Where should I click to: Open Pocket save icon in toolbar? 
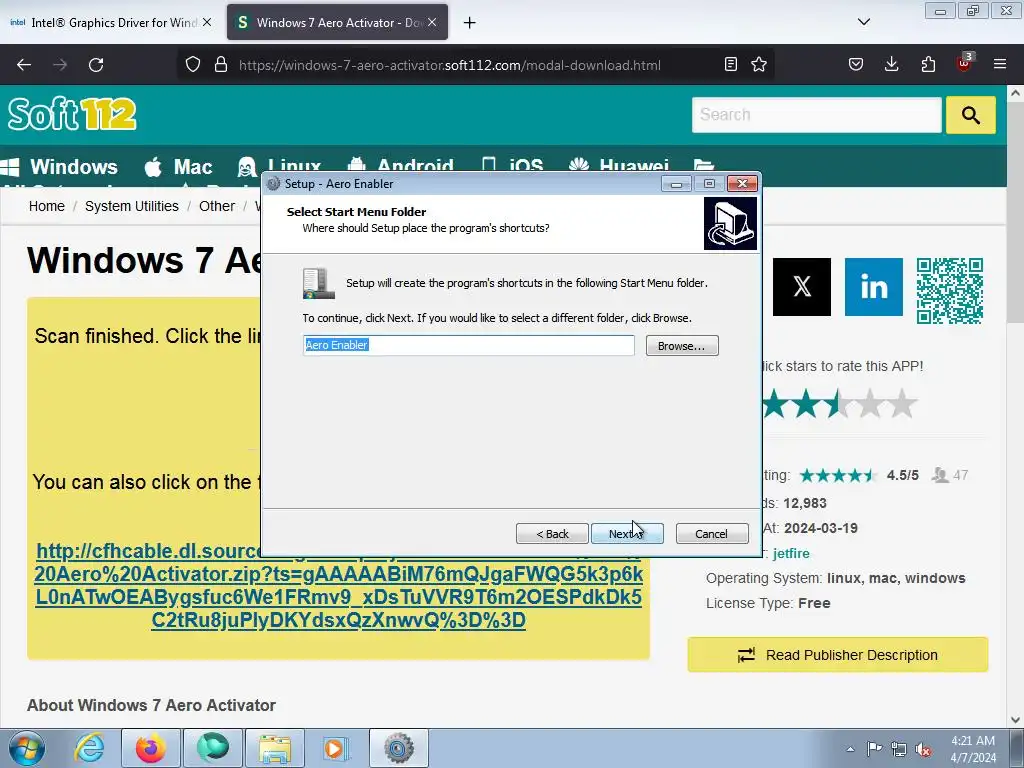[856, 65]
